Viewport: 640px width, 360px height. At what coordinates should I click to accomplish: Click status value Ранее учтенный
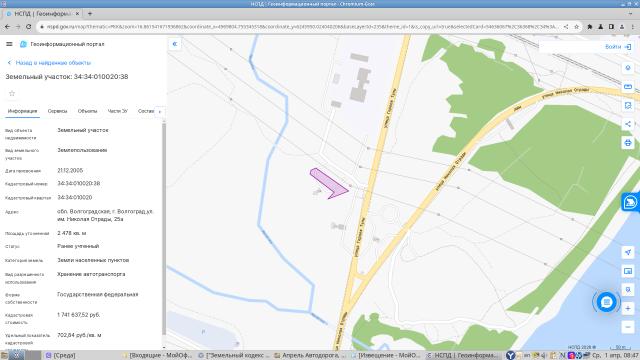click(78, 246)
